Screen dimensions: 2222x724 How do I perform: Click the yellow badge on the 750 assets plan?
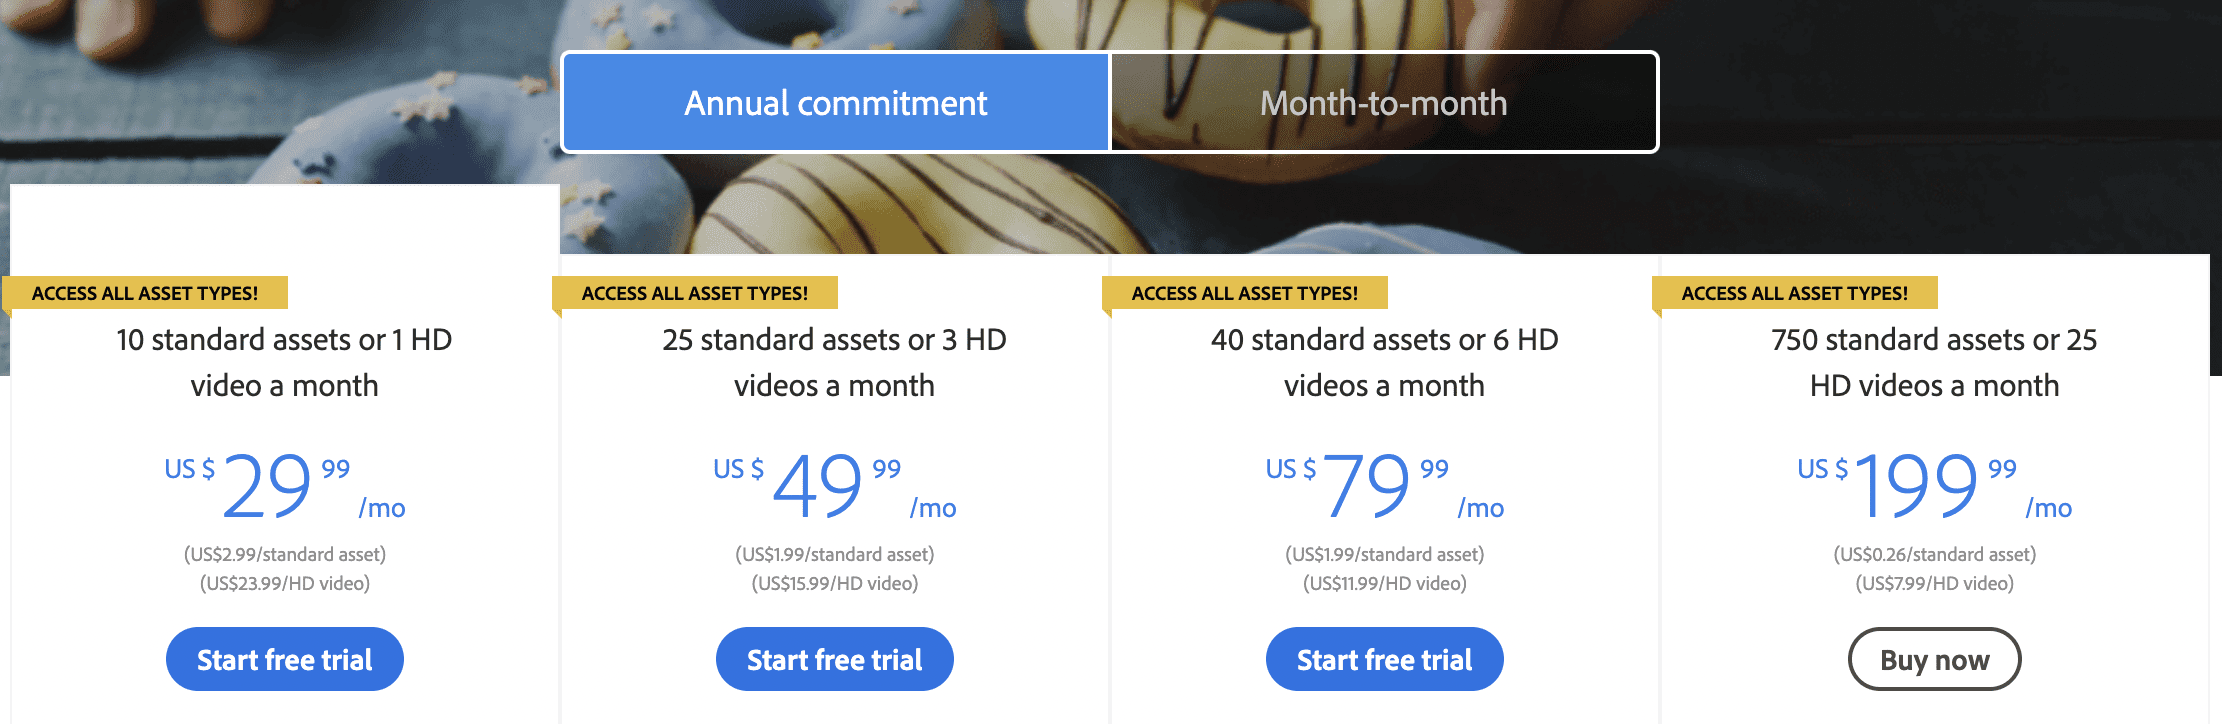tap(1795, 293)
